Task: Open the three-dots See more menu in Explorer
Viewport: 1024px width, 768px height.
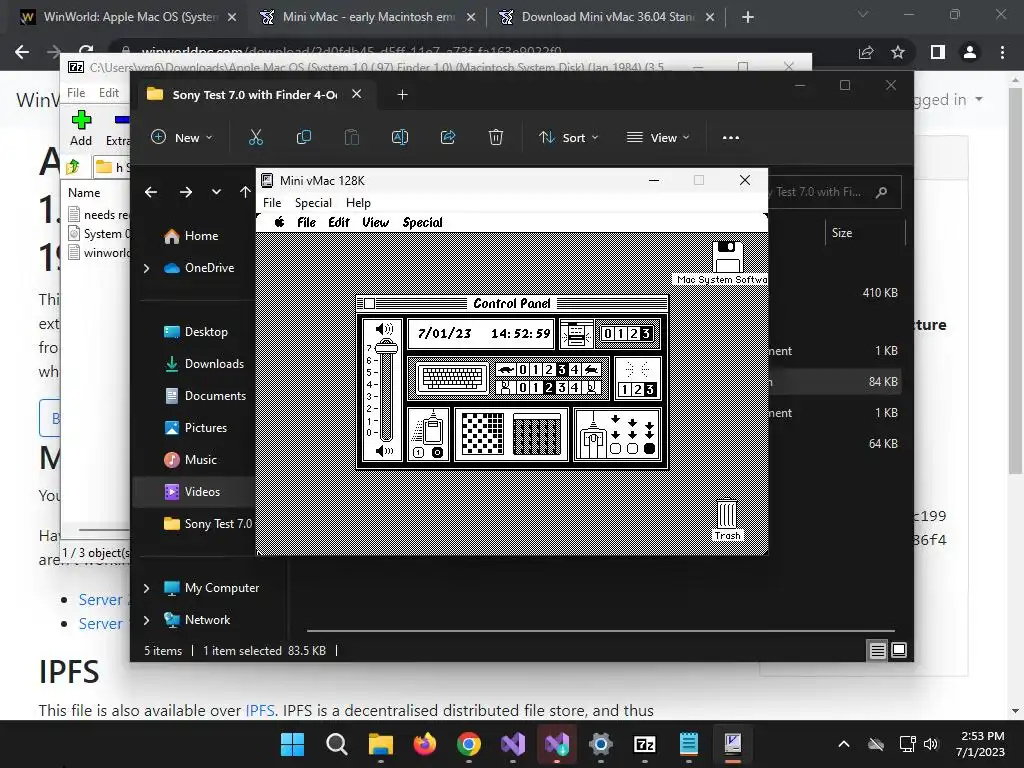Action: click(731, 137)
